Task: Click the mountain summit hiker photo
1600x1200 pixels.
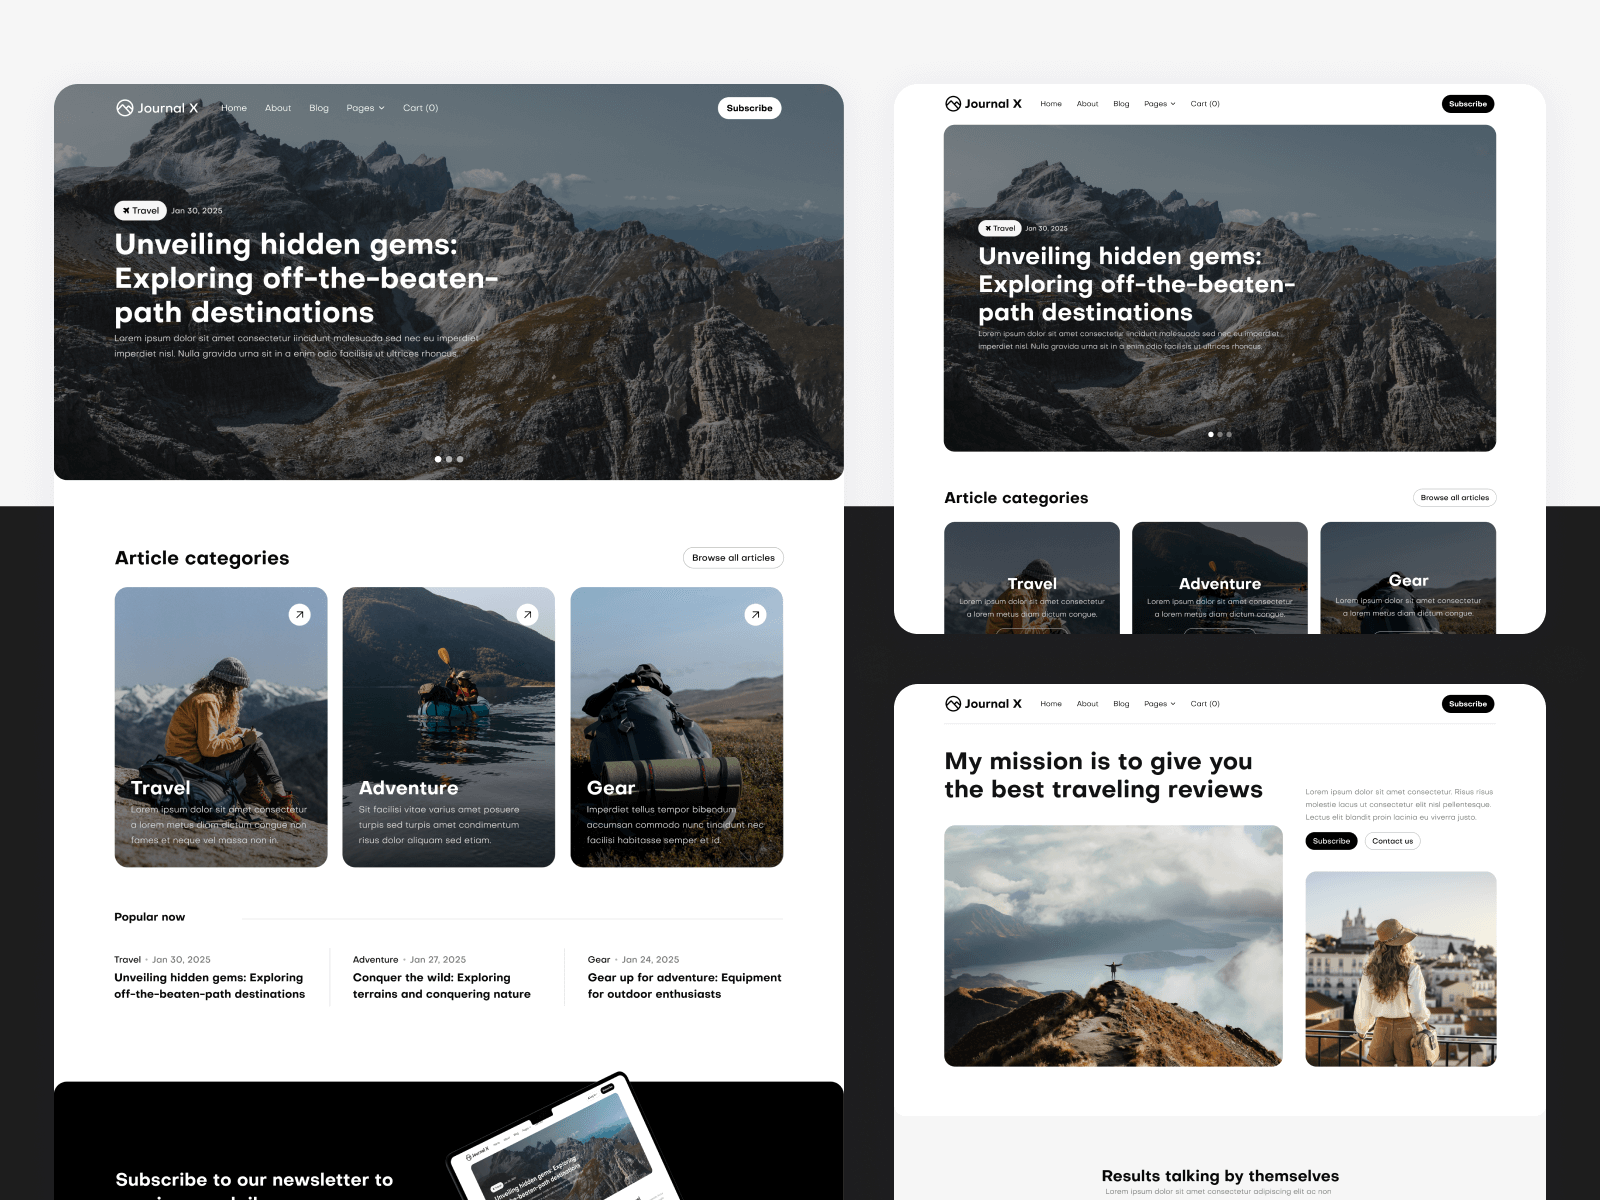Action: (1113, 946)
